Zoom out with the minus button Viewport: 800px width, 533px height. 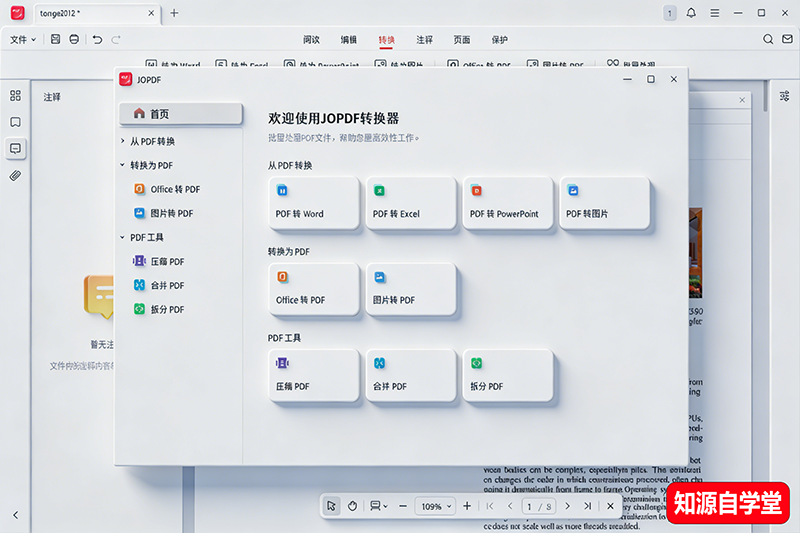403,506
